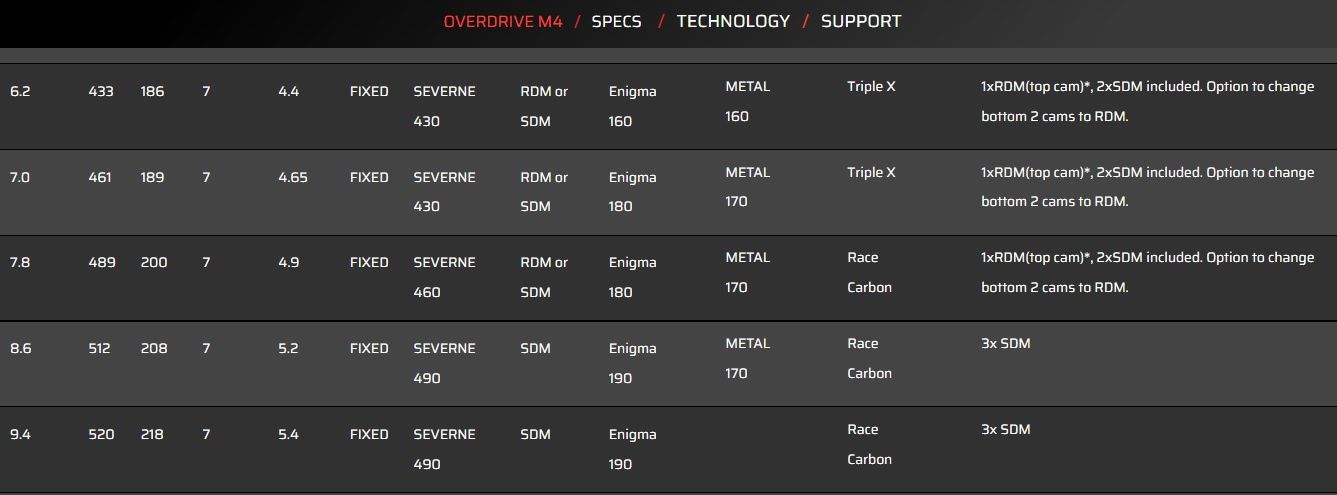This screenshot has width=1337, height=495.
Task: Click value 218 in 9.4 row
Action: [152, 434]
